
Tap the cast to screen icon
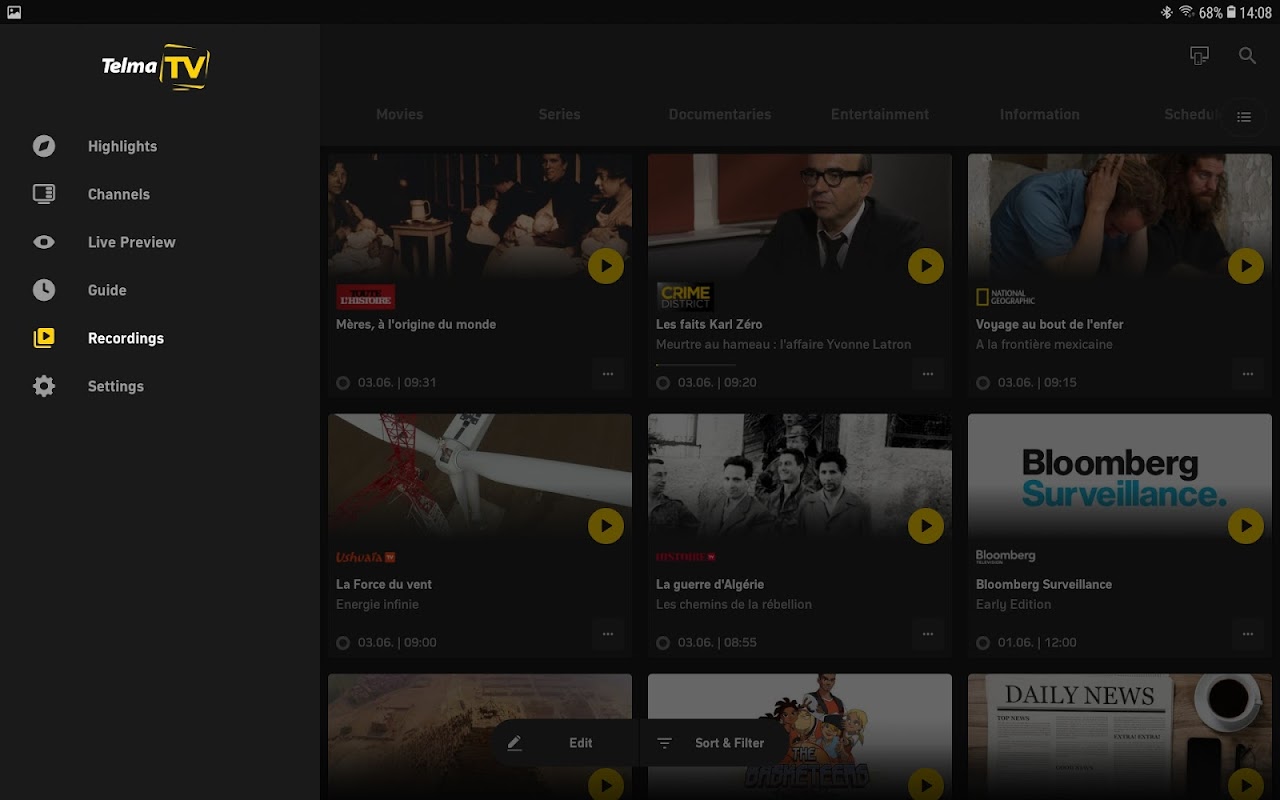(1199, 56)
